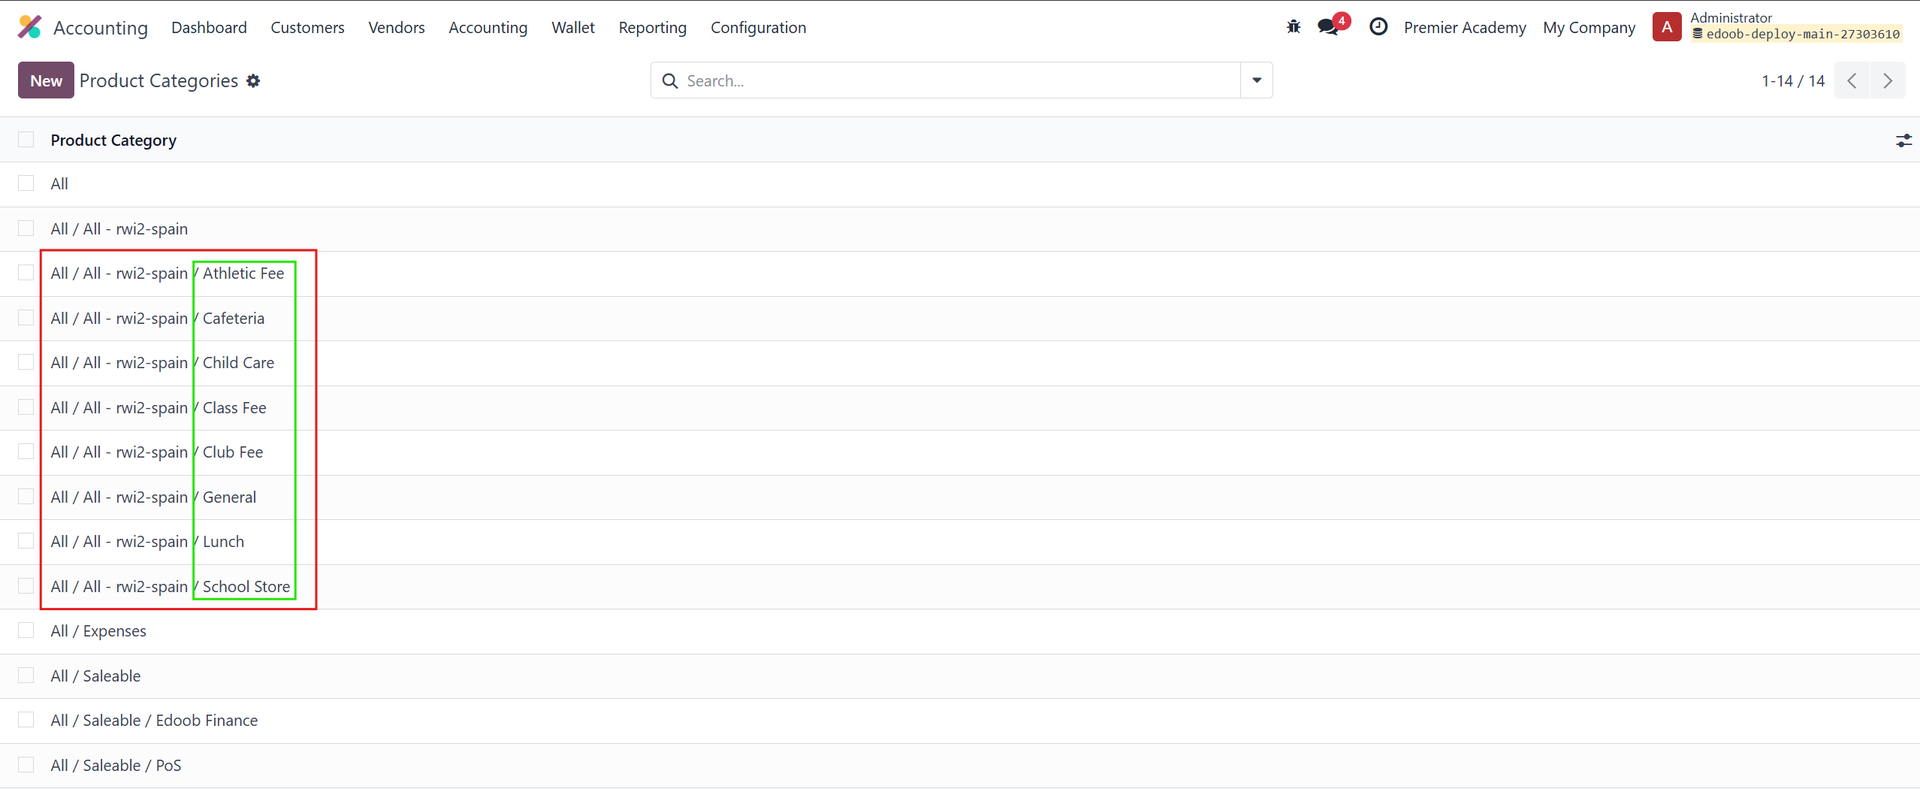Screen dimensions: 1920x789
Task: Open the activities clock icon
Action: tap(1378, 27)
